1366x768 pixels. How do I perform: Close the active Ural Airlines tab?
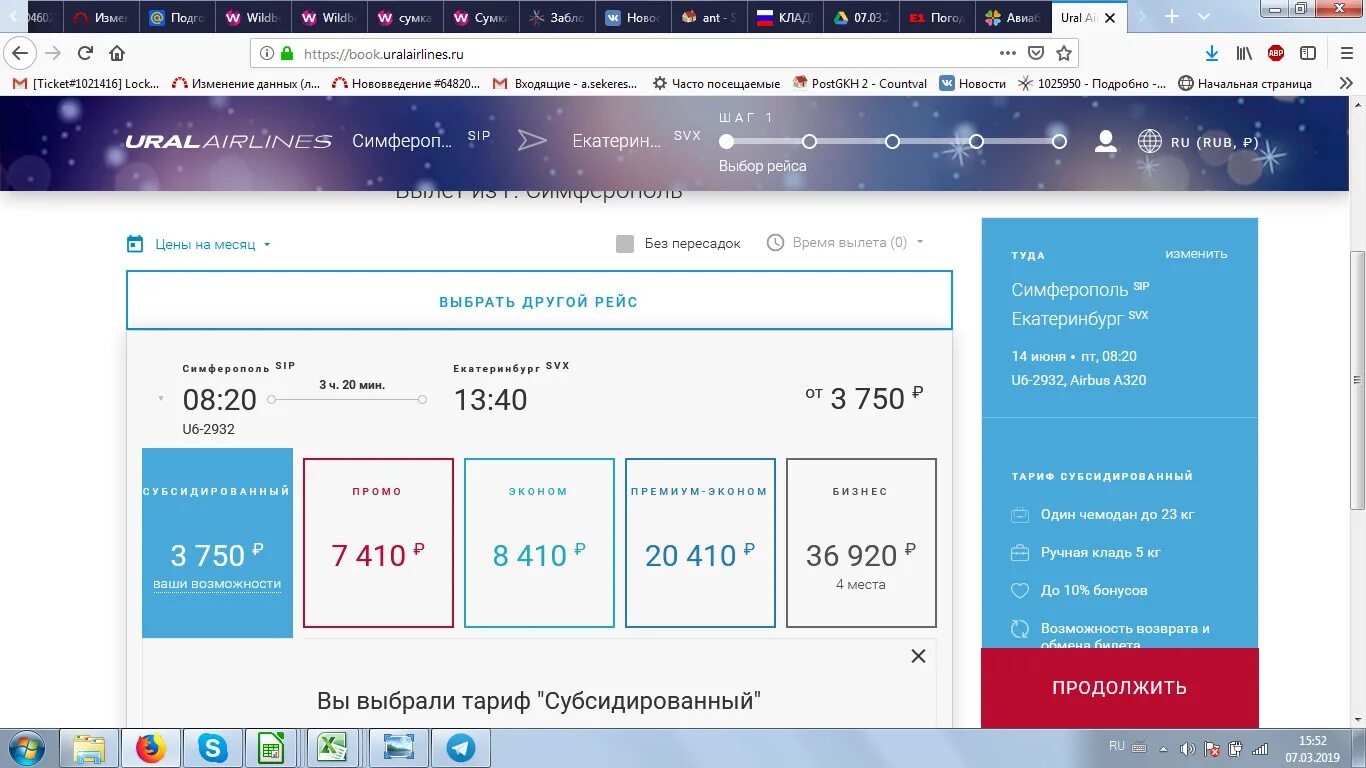(x=1109, y=18)
